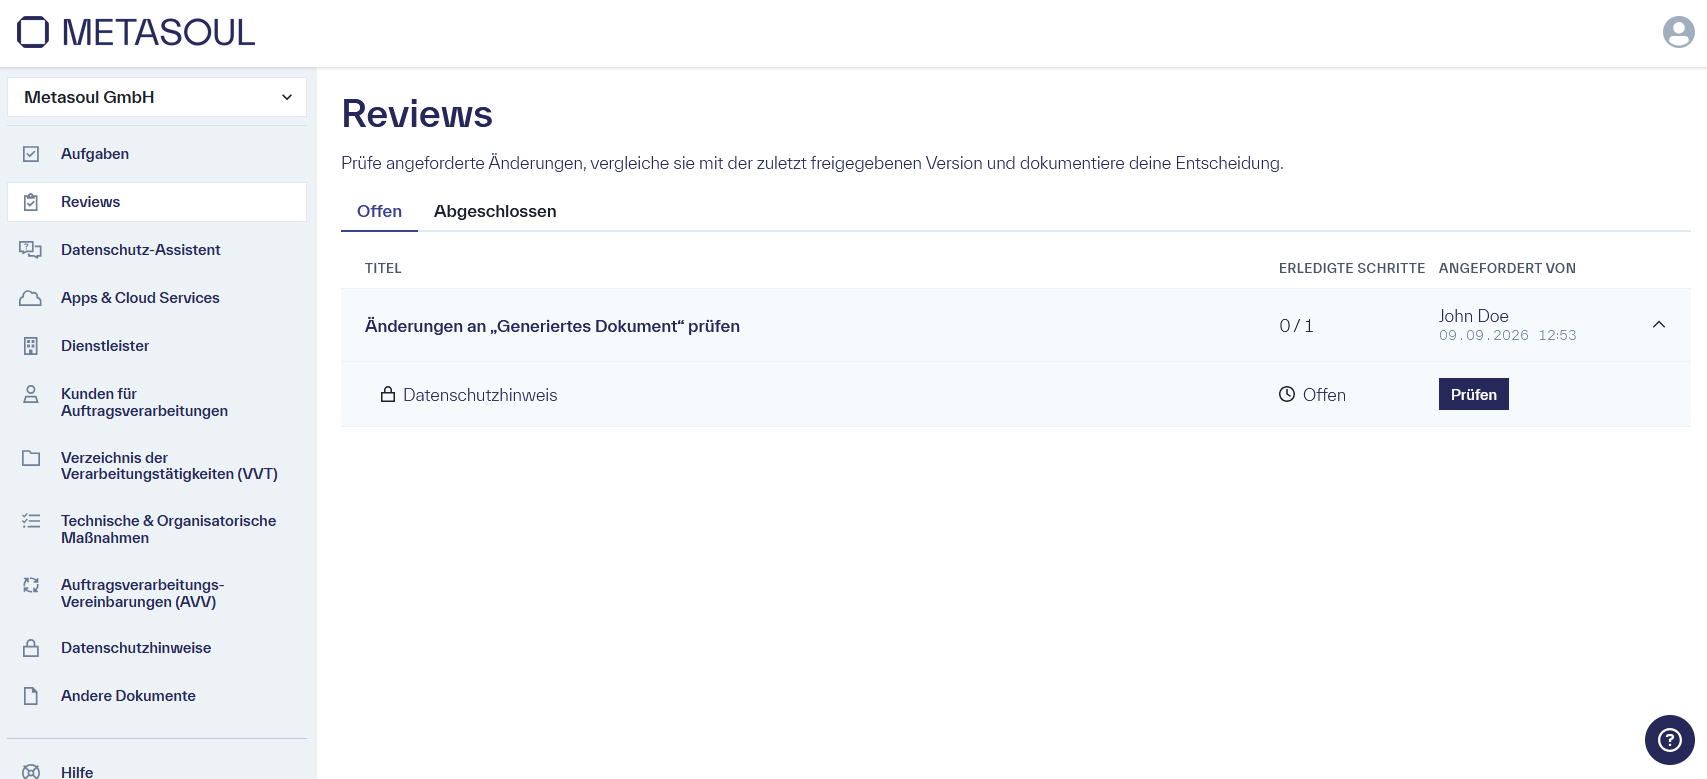
Task: Open the floating help question mark button
Action: 1670,740
